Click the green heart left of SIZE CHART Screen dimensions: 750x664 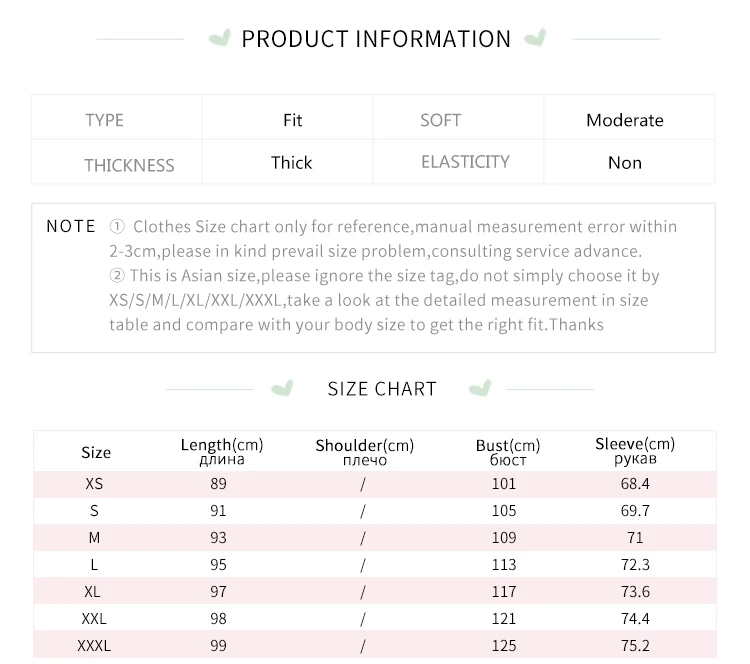click(282, 388)
